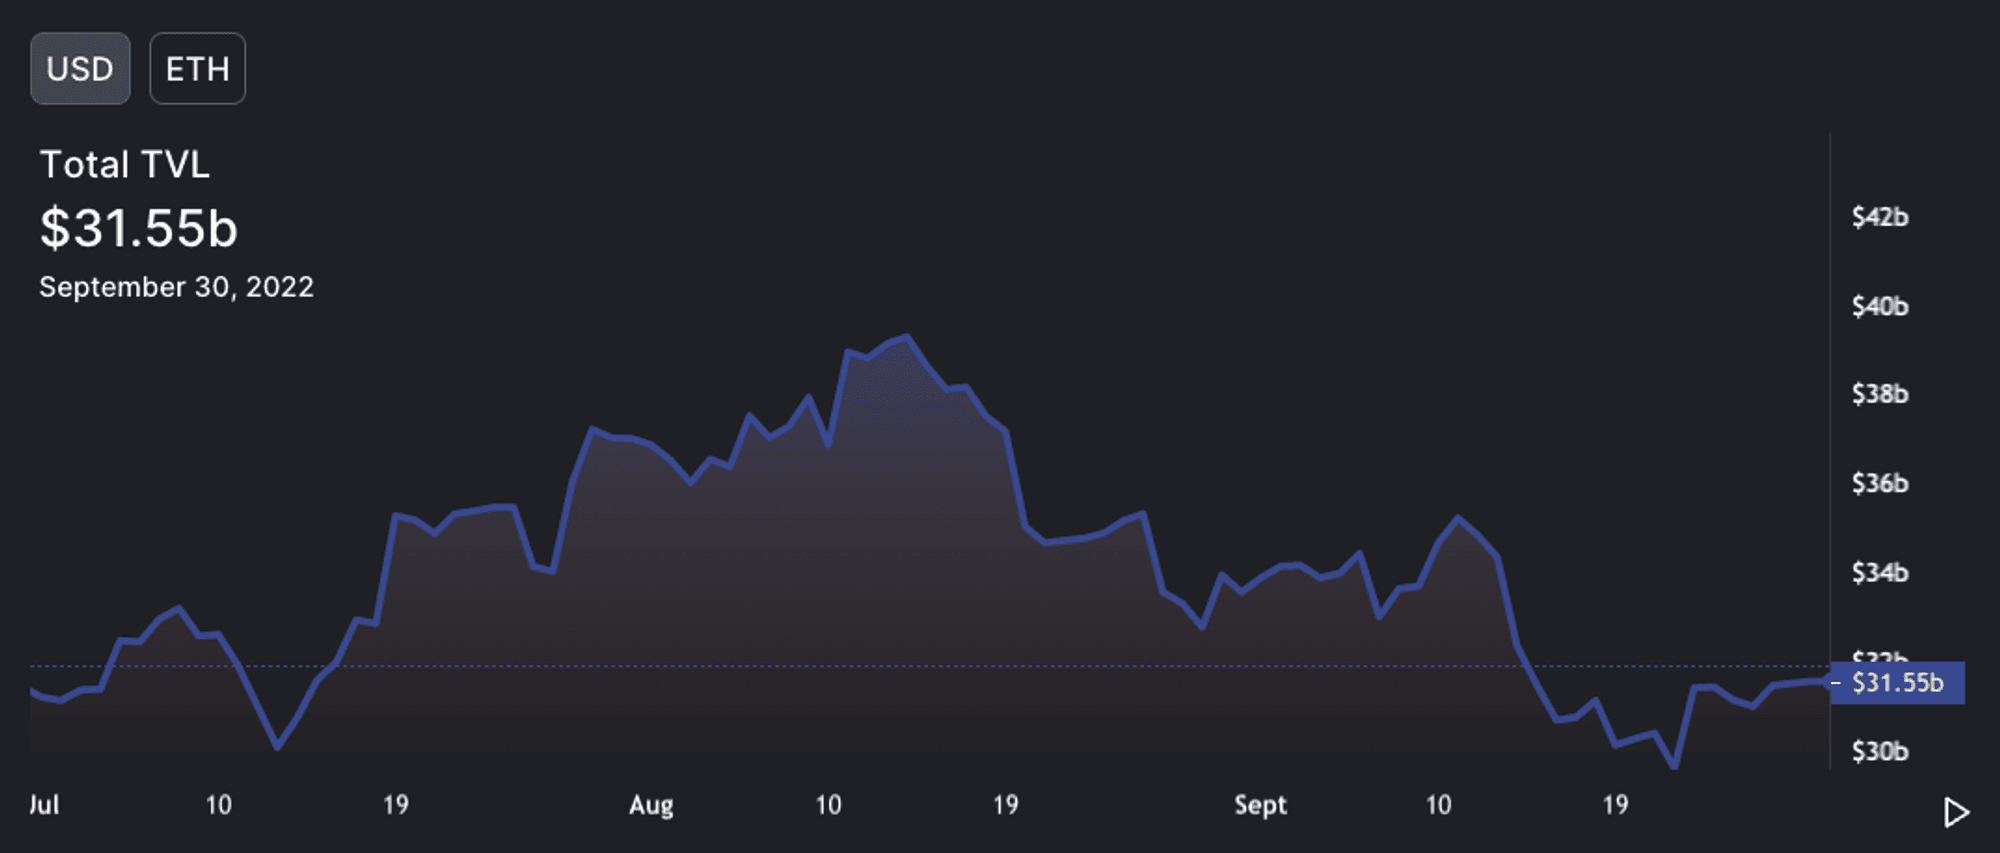2000x853 pixels.
Task: Click the Aug label on time axis
Action: click(x=651, y=805)
